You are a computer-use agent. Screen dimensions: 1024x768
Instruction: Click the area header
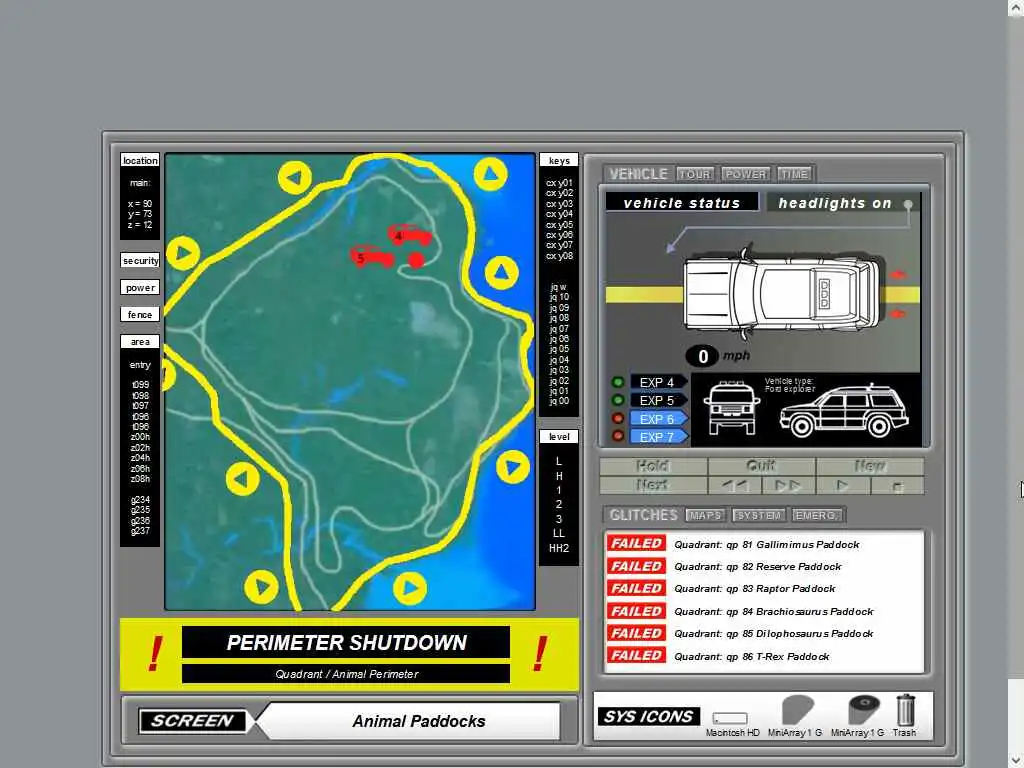(140, 342)
